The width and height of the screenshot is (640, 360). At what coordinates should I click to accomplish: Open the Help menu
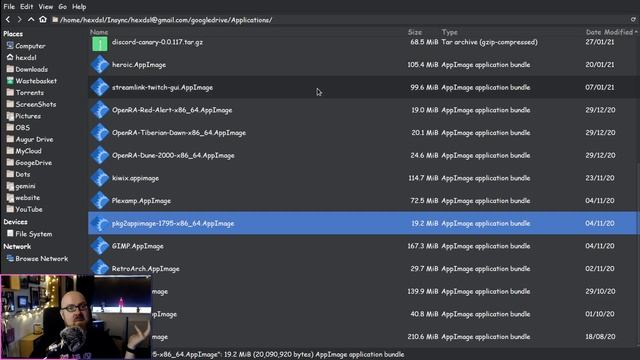pyautogui.click(x=79, y=7)
